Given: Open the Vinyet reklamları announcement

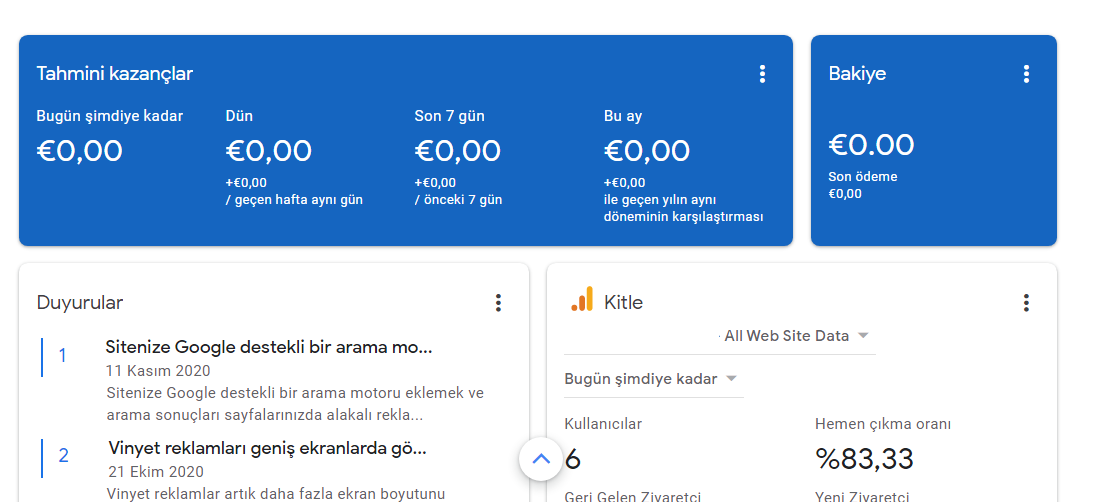Looking at the screenshot, I should coord(267,448).
